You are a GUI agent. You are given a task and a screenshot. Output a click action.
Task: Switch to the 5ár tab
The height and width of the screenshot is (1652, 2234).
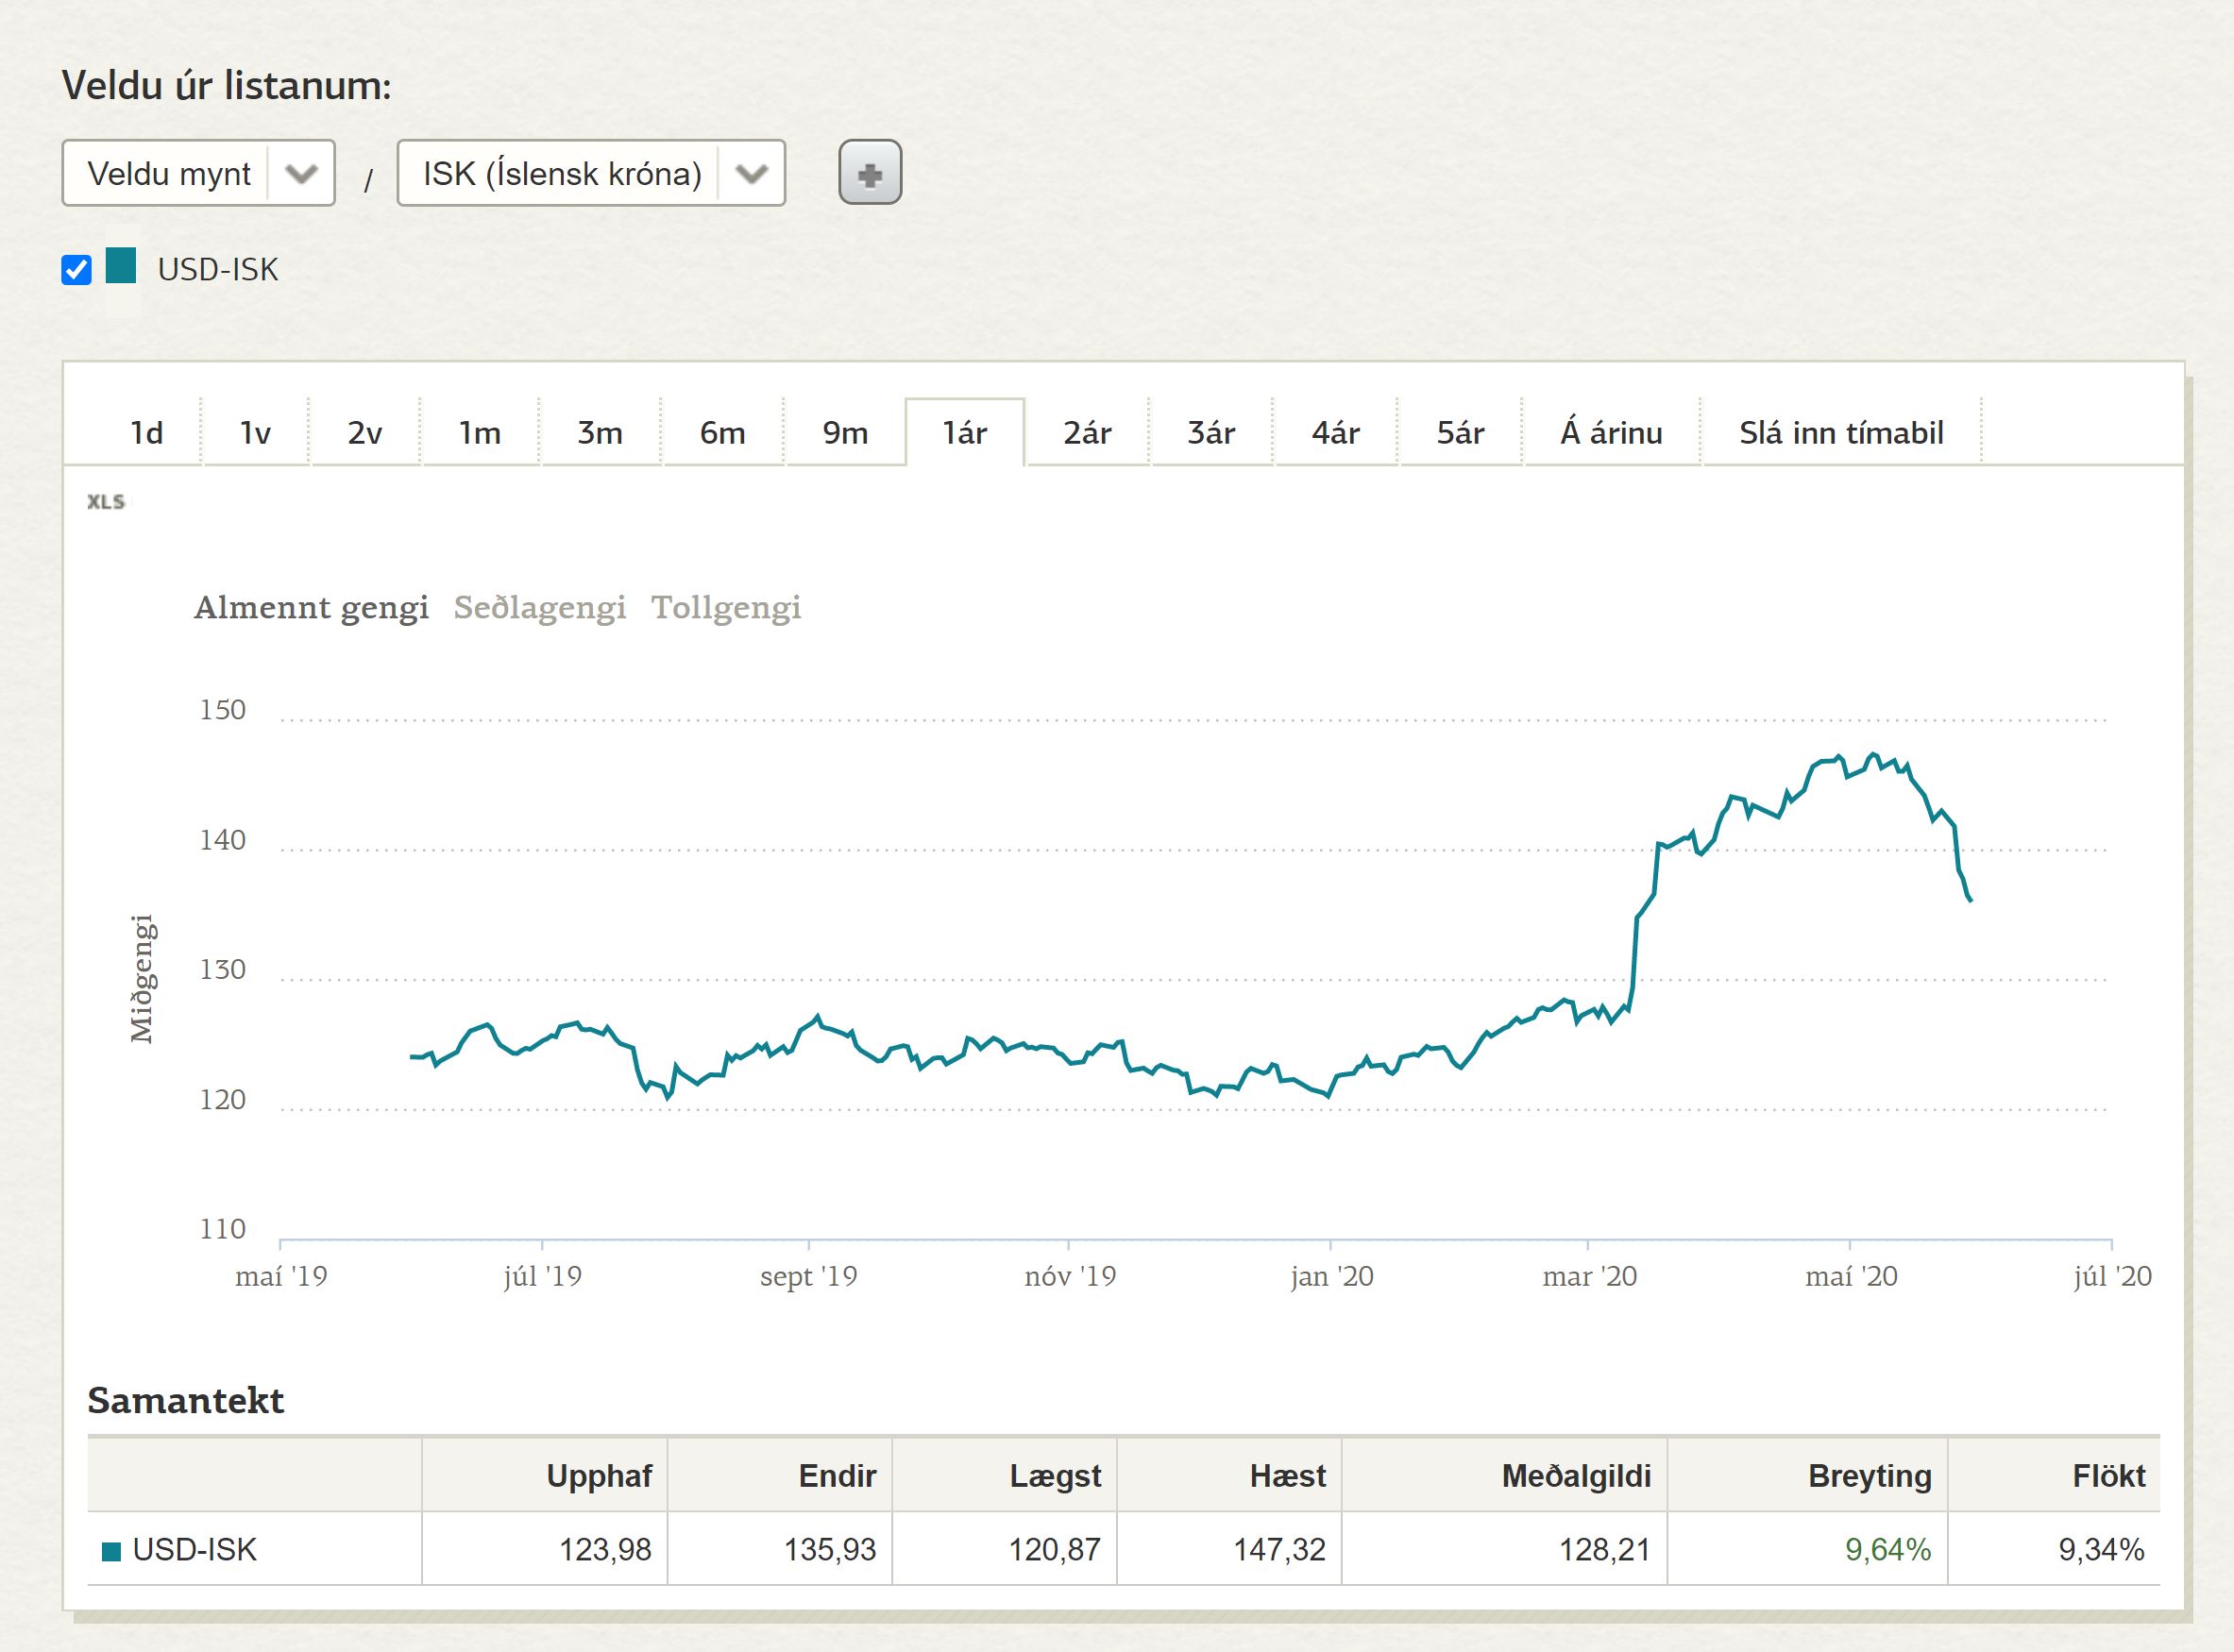[1460, 433]
